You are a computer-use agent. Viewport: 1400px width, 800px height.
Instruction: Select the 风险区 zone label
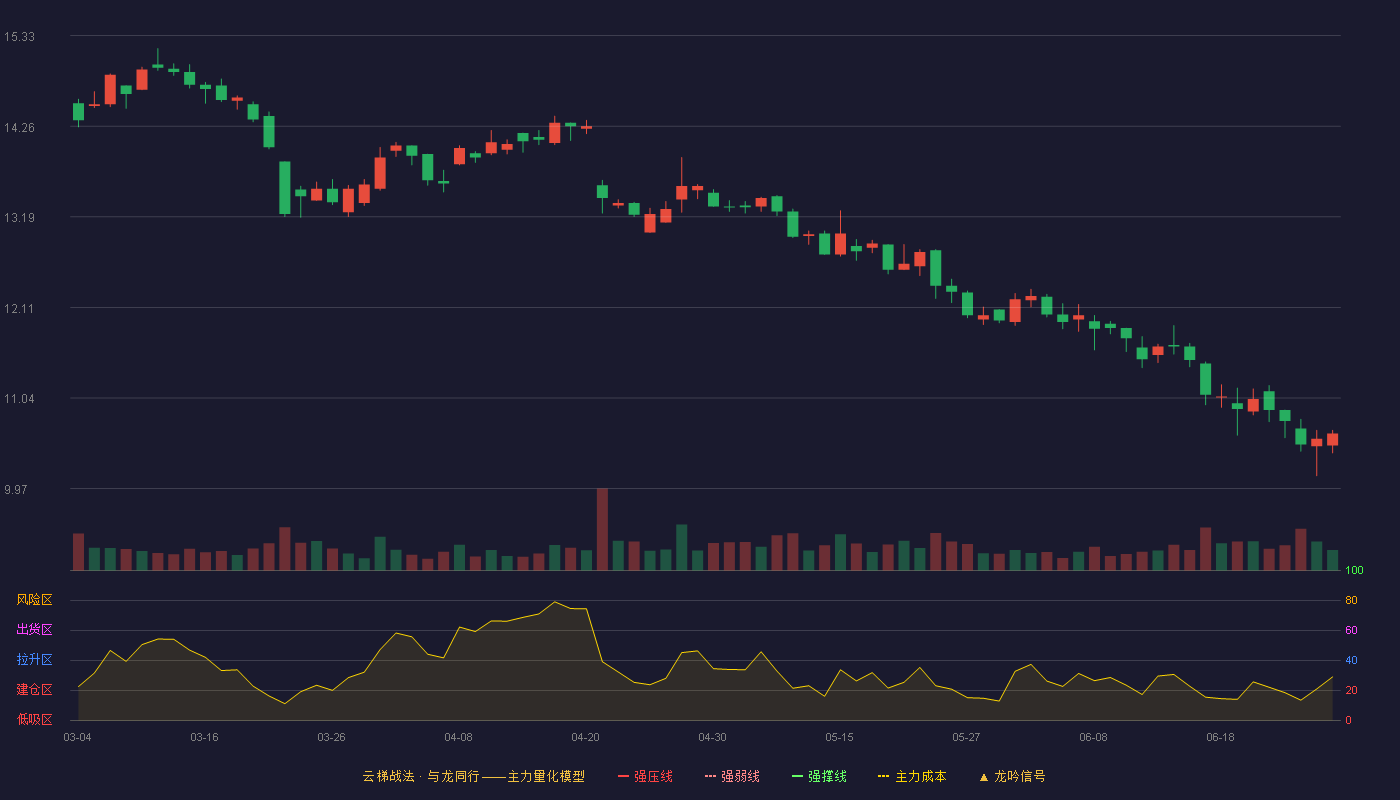(34, 600)
